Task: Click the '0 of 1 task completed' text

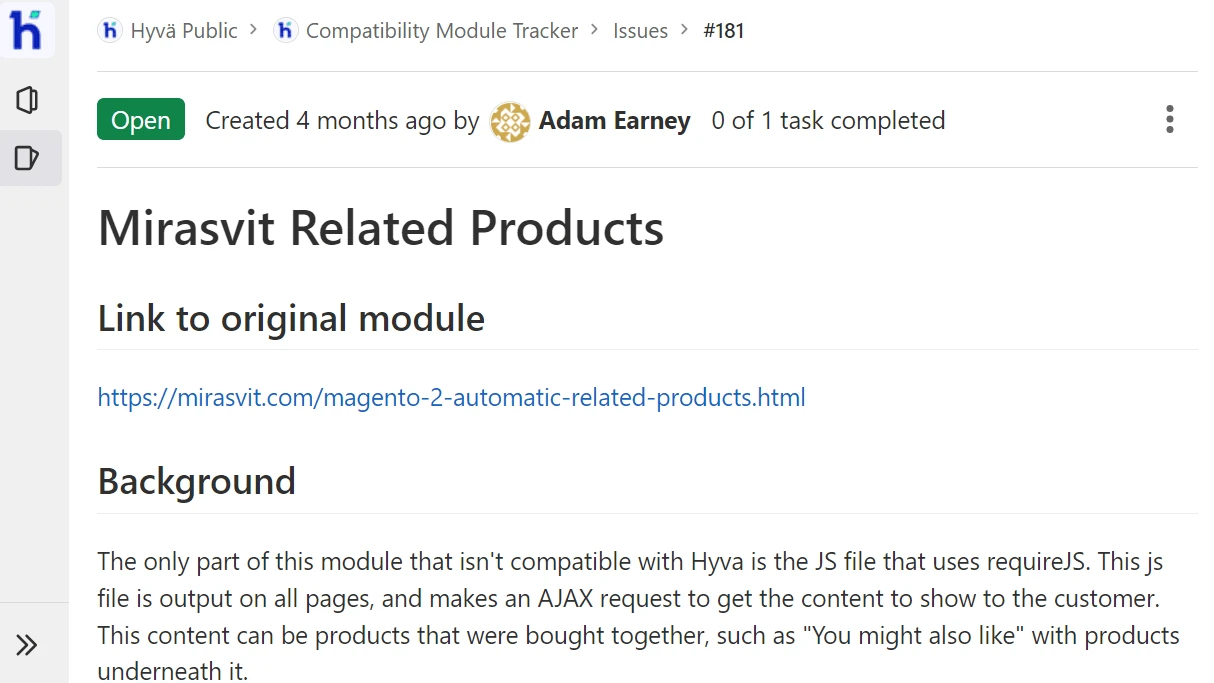Action: tap(828, 121)
